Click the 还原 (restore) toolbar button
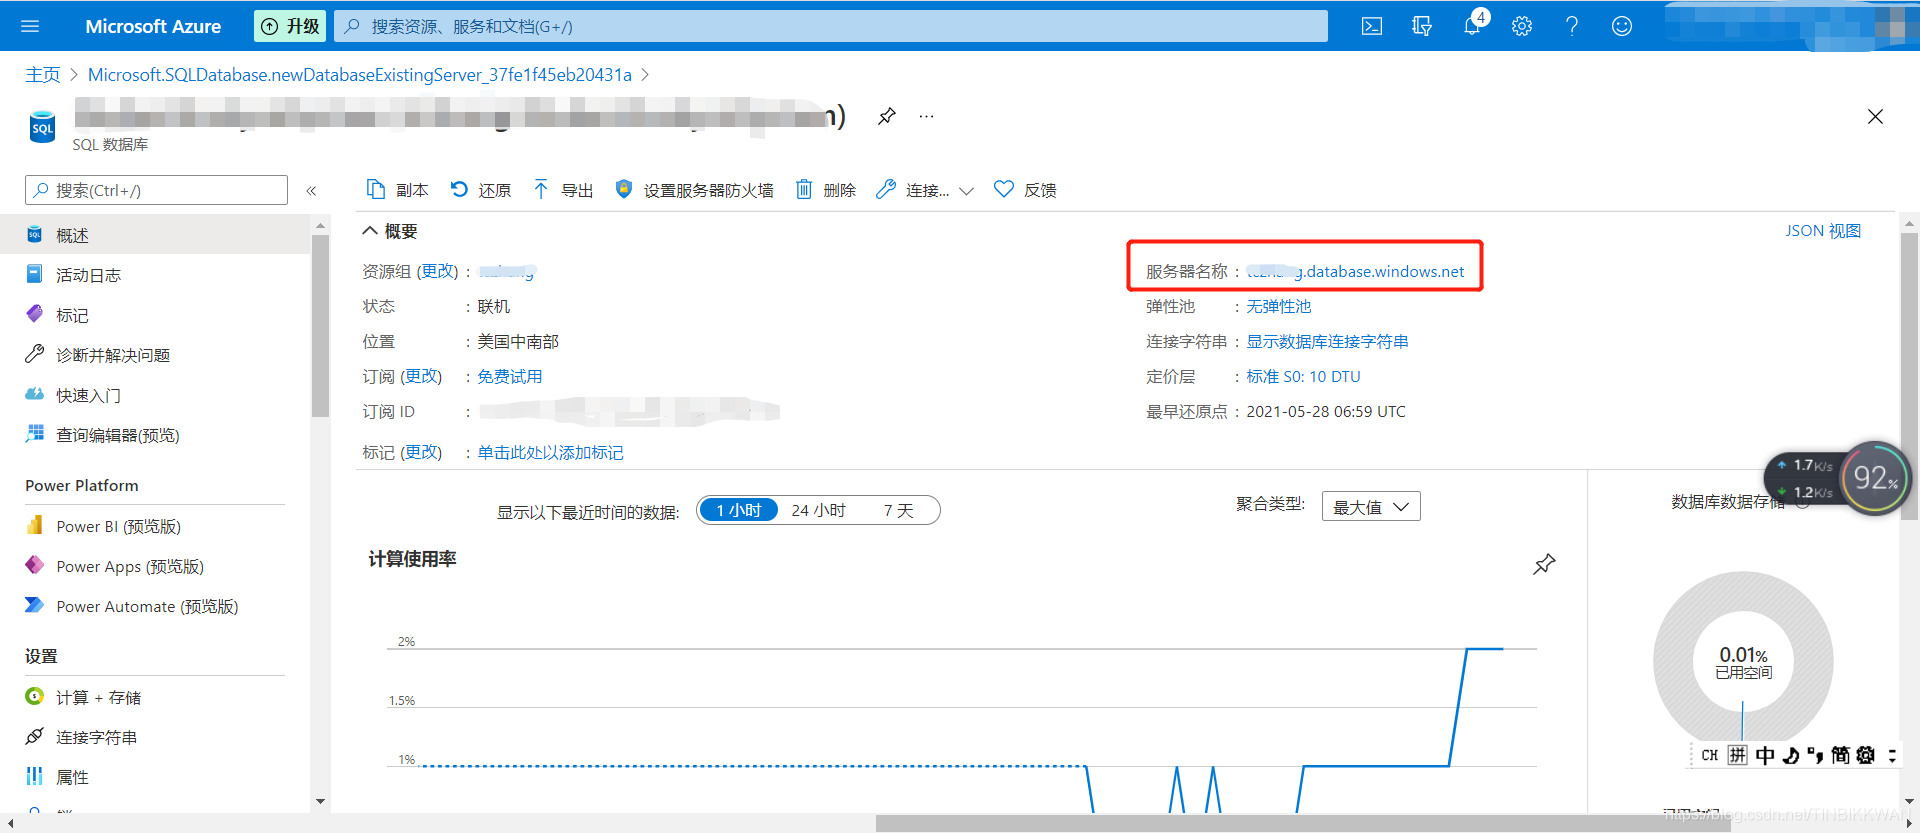Viewport: 1920px width, 833px height. coord(481,190)
